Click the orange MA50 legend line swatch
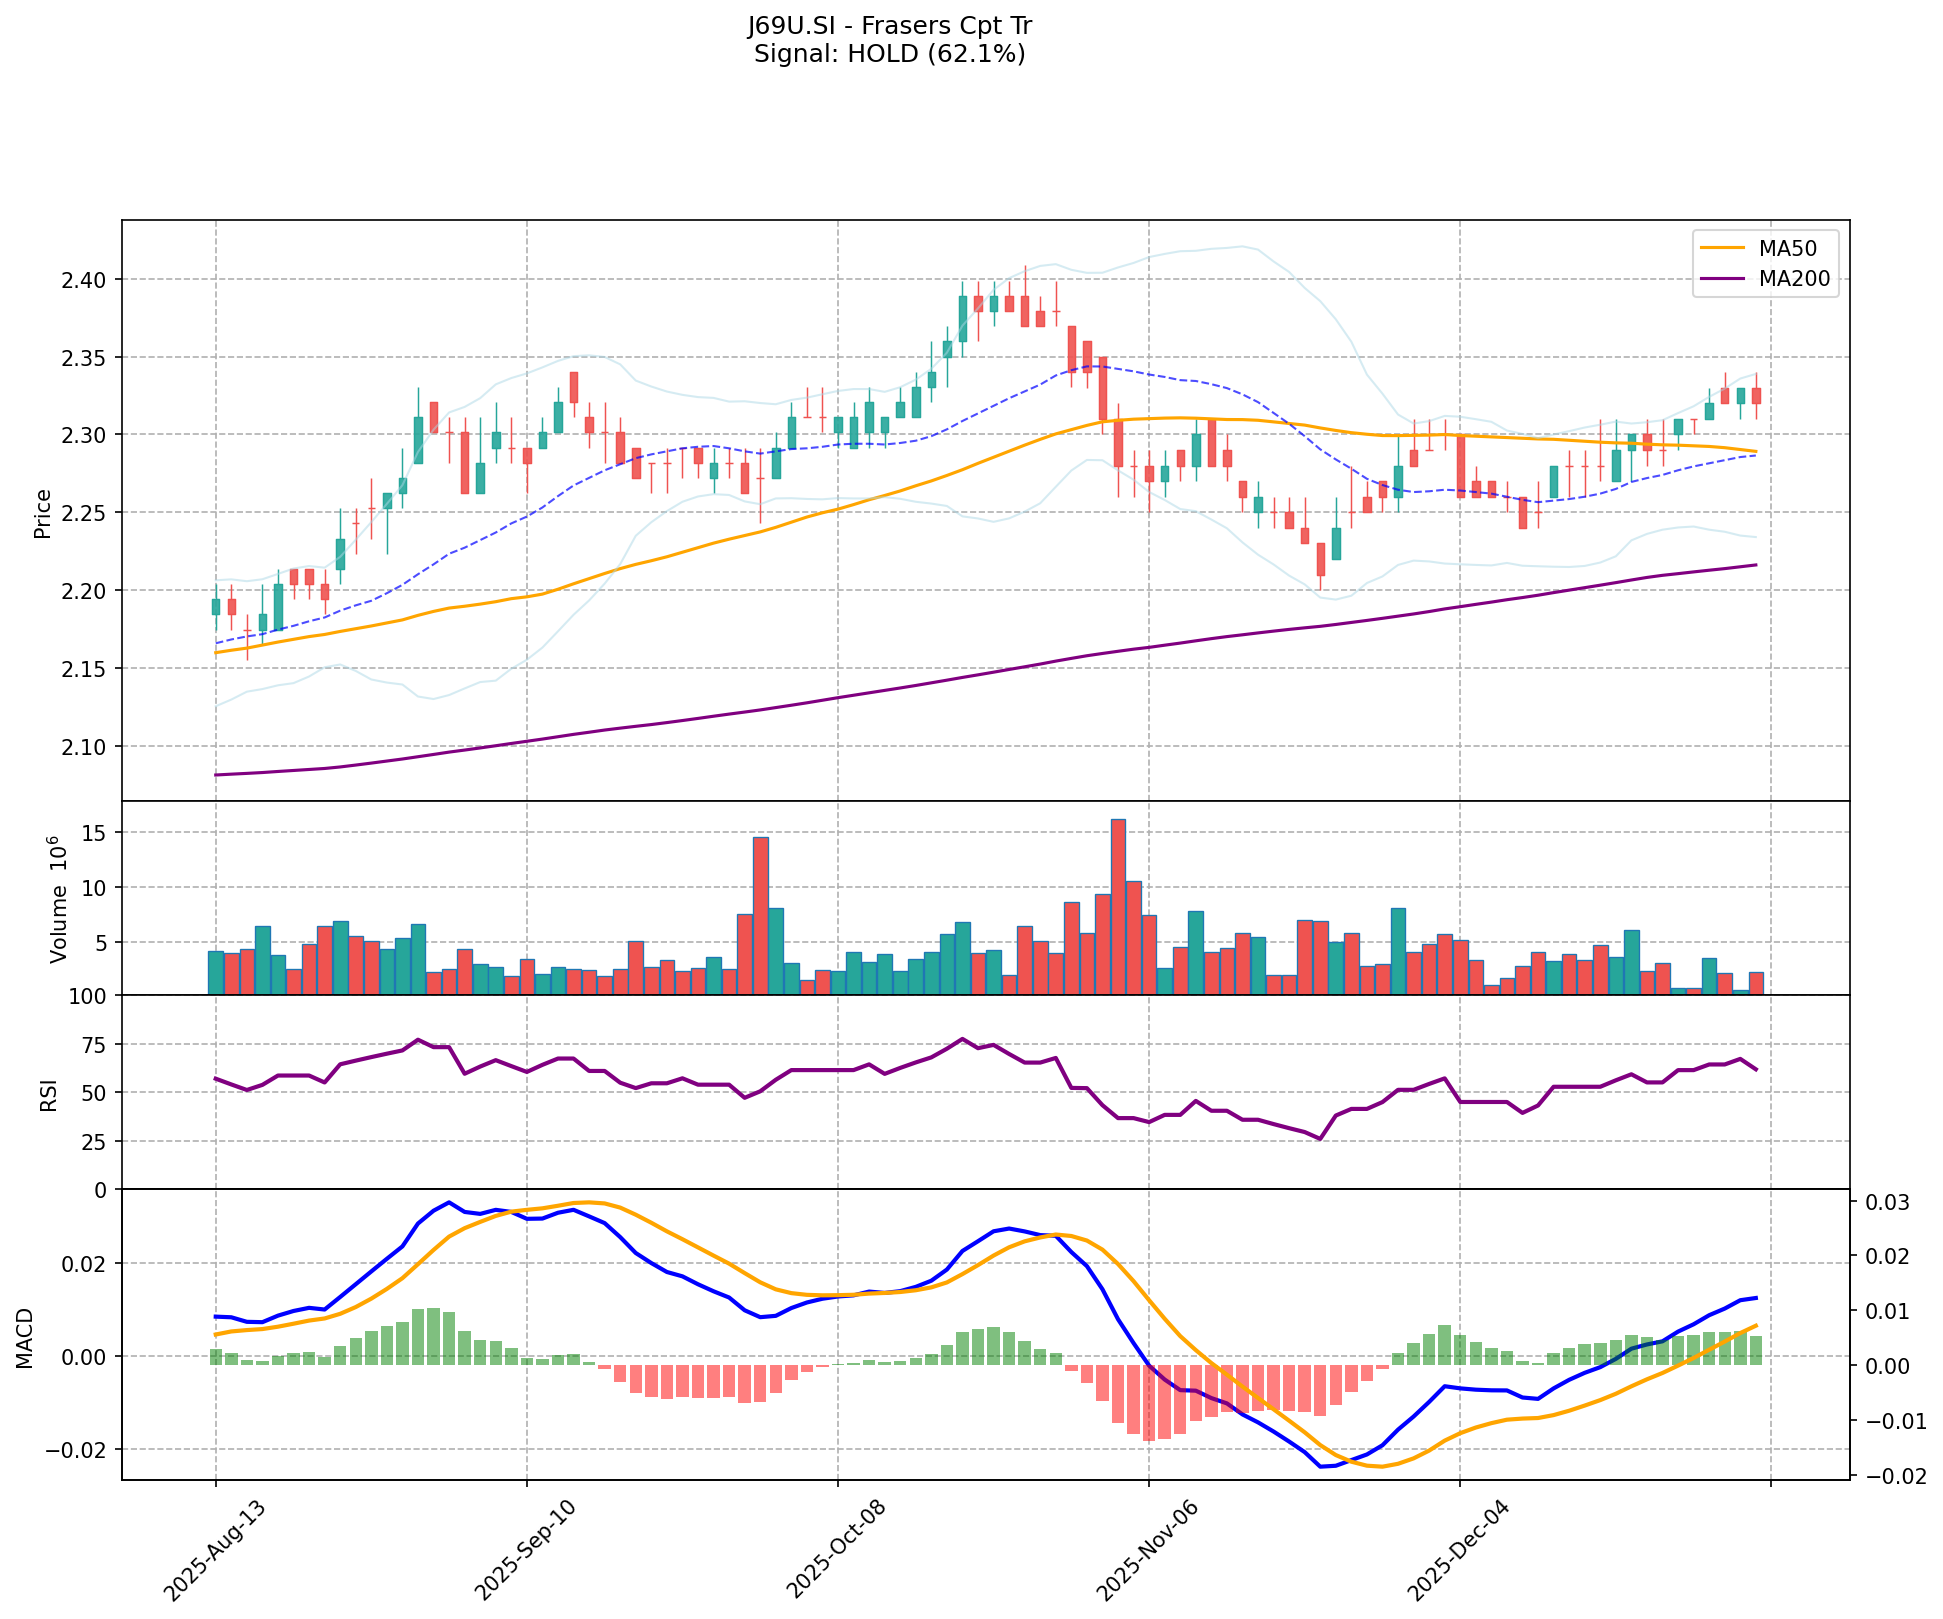 coord(1723,249)
